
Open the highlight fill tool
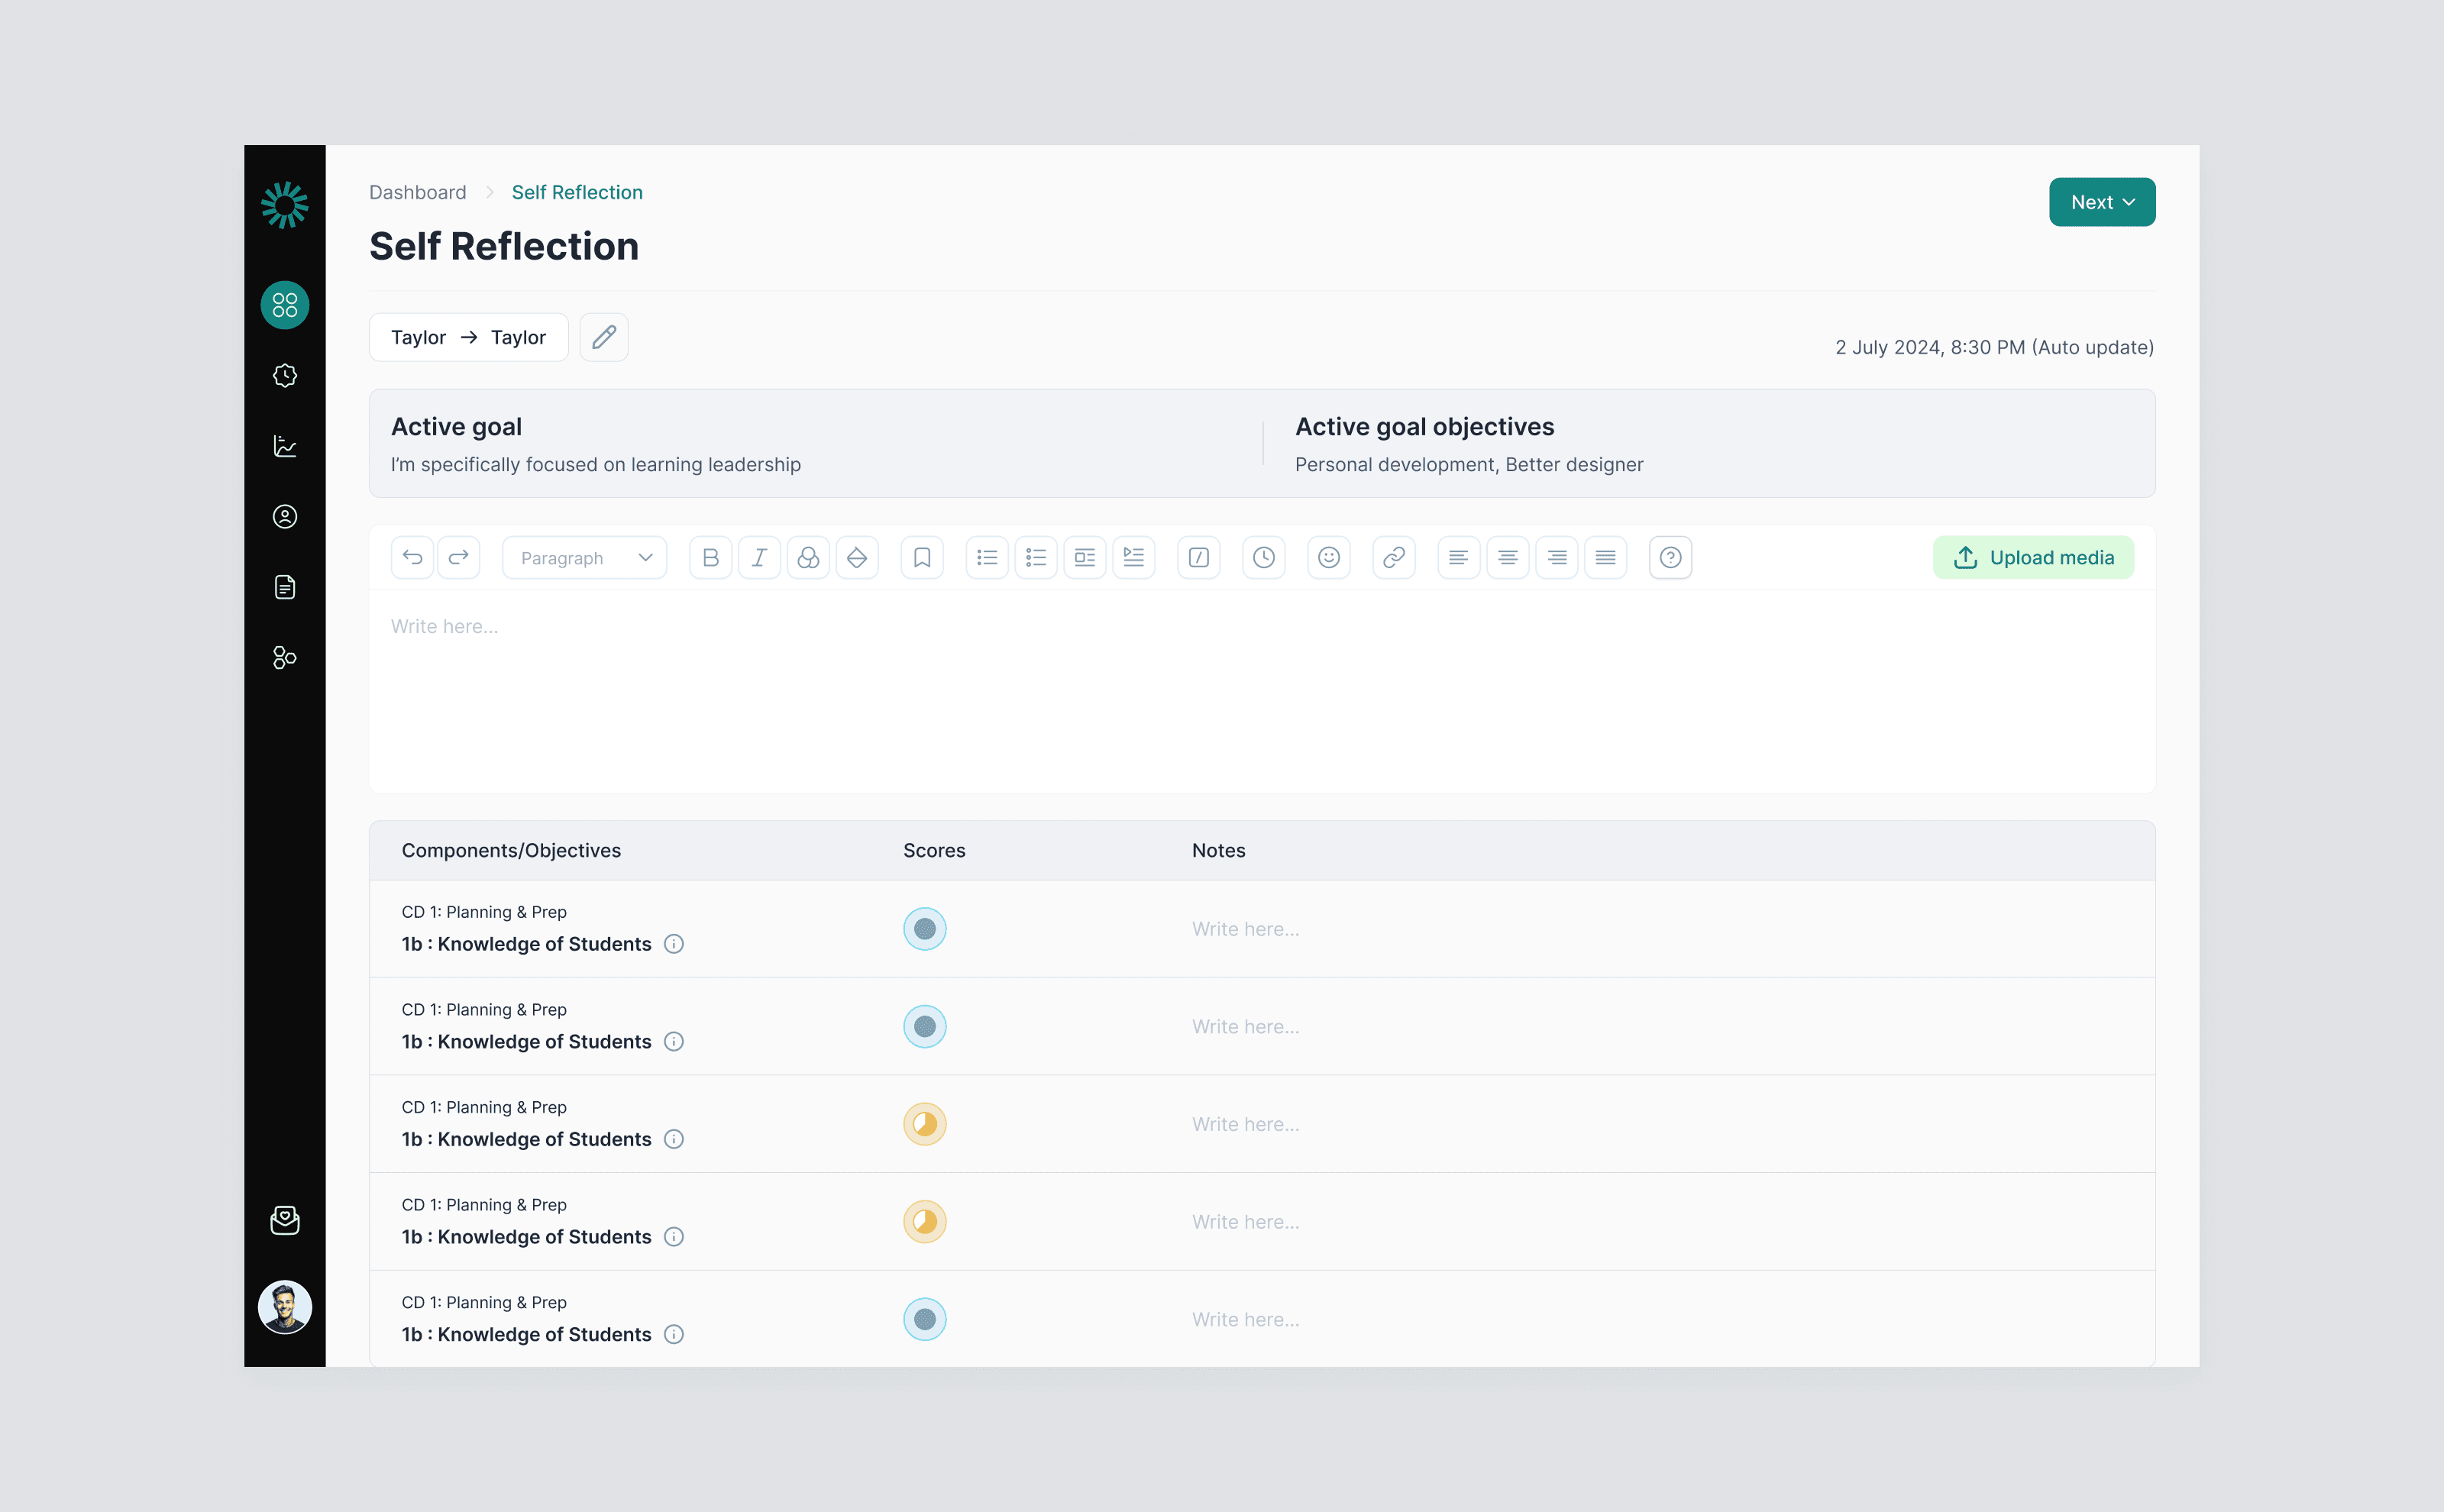857,557
